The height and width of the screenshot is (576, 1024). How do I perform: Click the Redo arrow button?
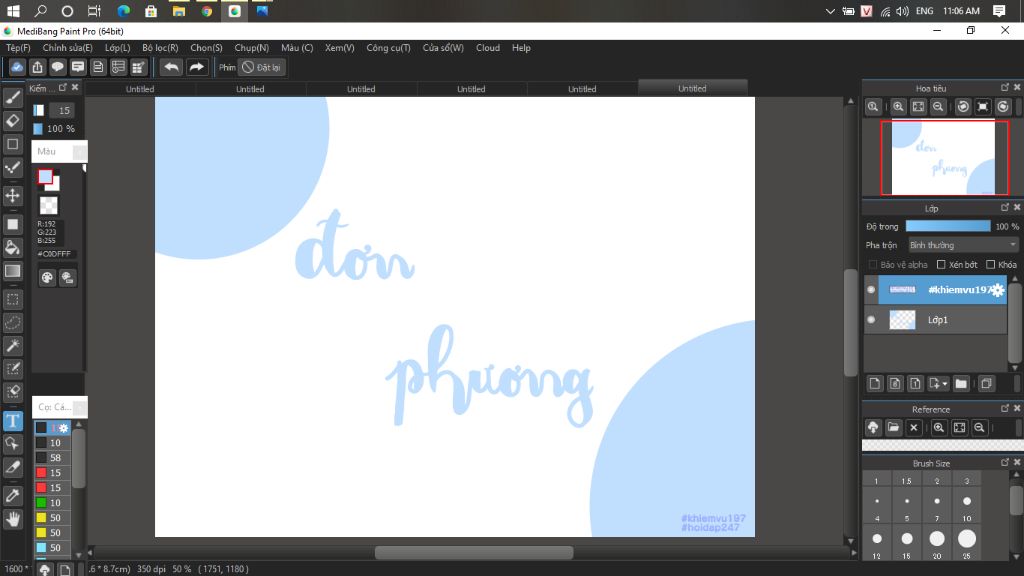tap(196, 67)
